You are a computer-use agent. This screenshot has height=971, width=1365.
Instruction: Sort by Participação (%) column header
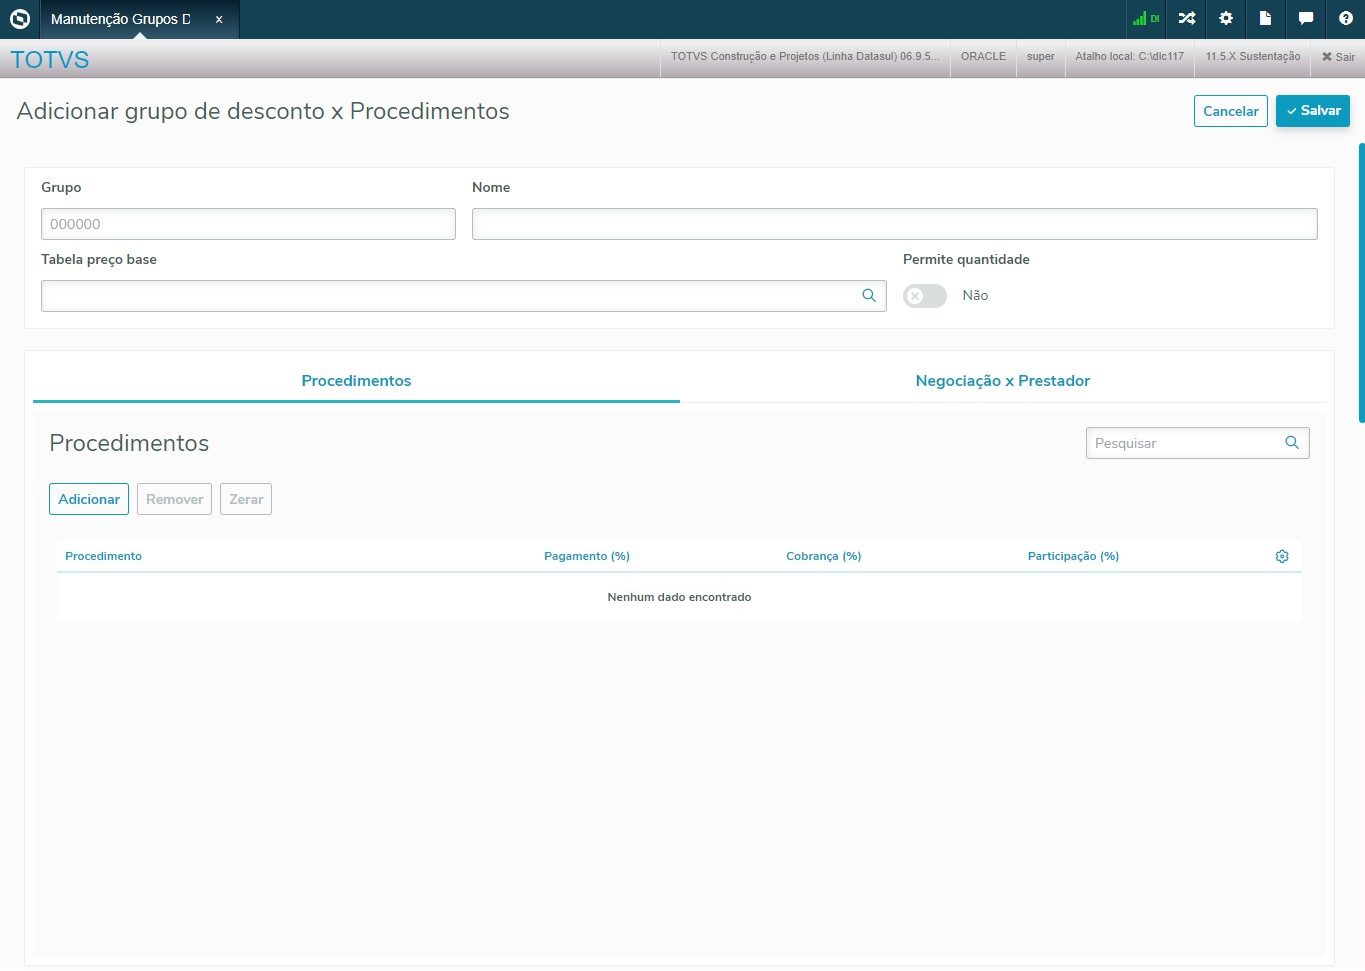click(1073, 556)
